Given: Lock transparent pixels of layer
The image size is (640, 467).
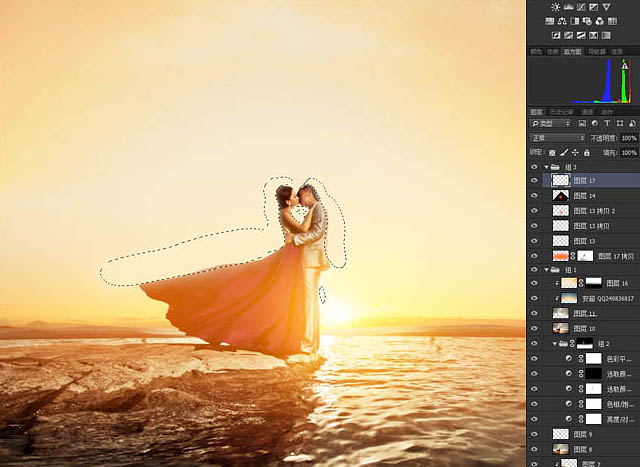Looking at the screenshot, I should [552, 153].
